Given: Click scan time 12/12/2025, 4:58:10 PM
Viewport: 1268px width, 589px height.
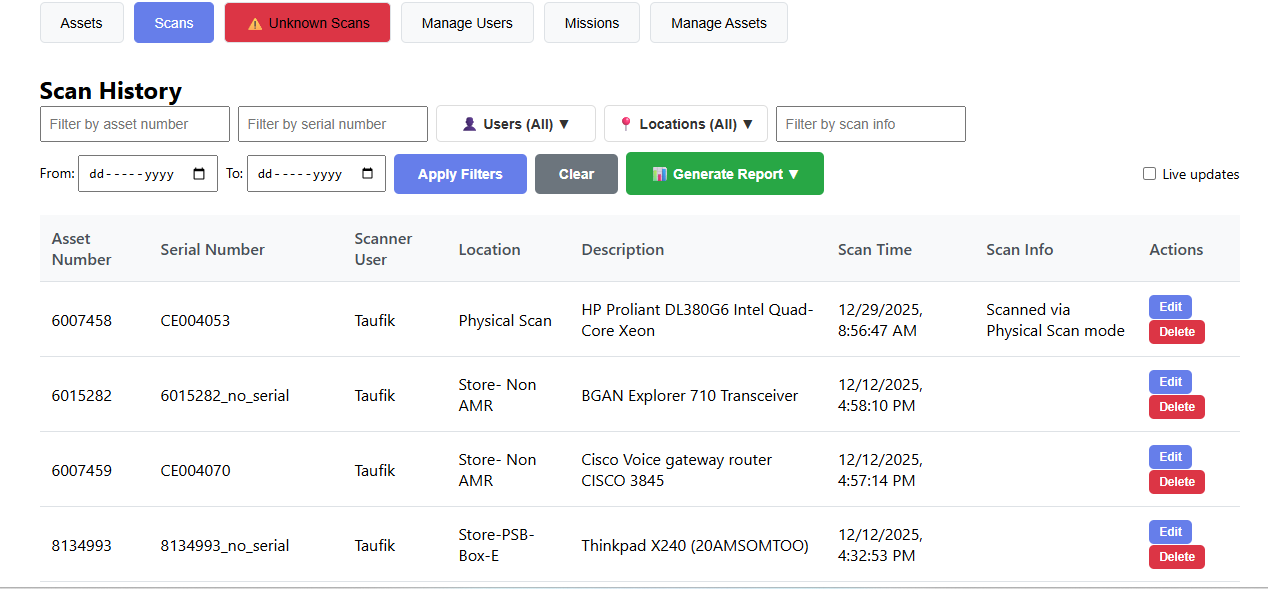Looking at the screenshot, I should point(880,395).
